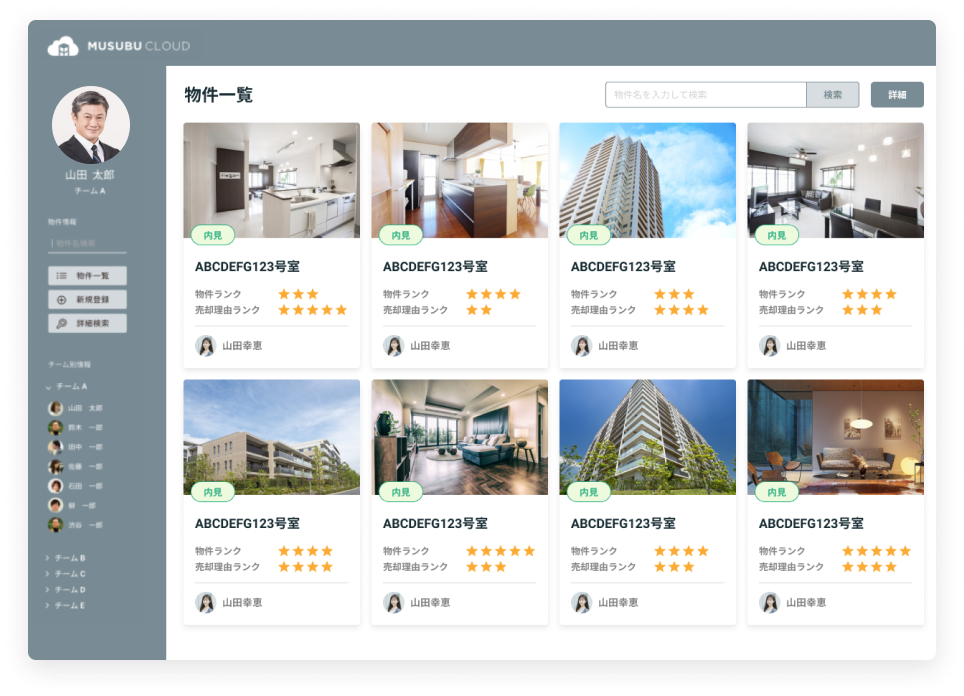Expand the チームE group
The width and height of the screenshot is (964, 696).
pyautogui.click(x=48, y=605)
